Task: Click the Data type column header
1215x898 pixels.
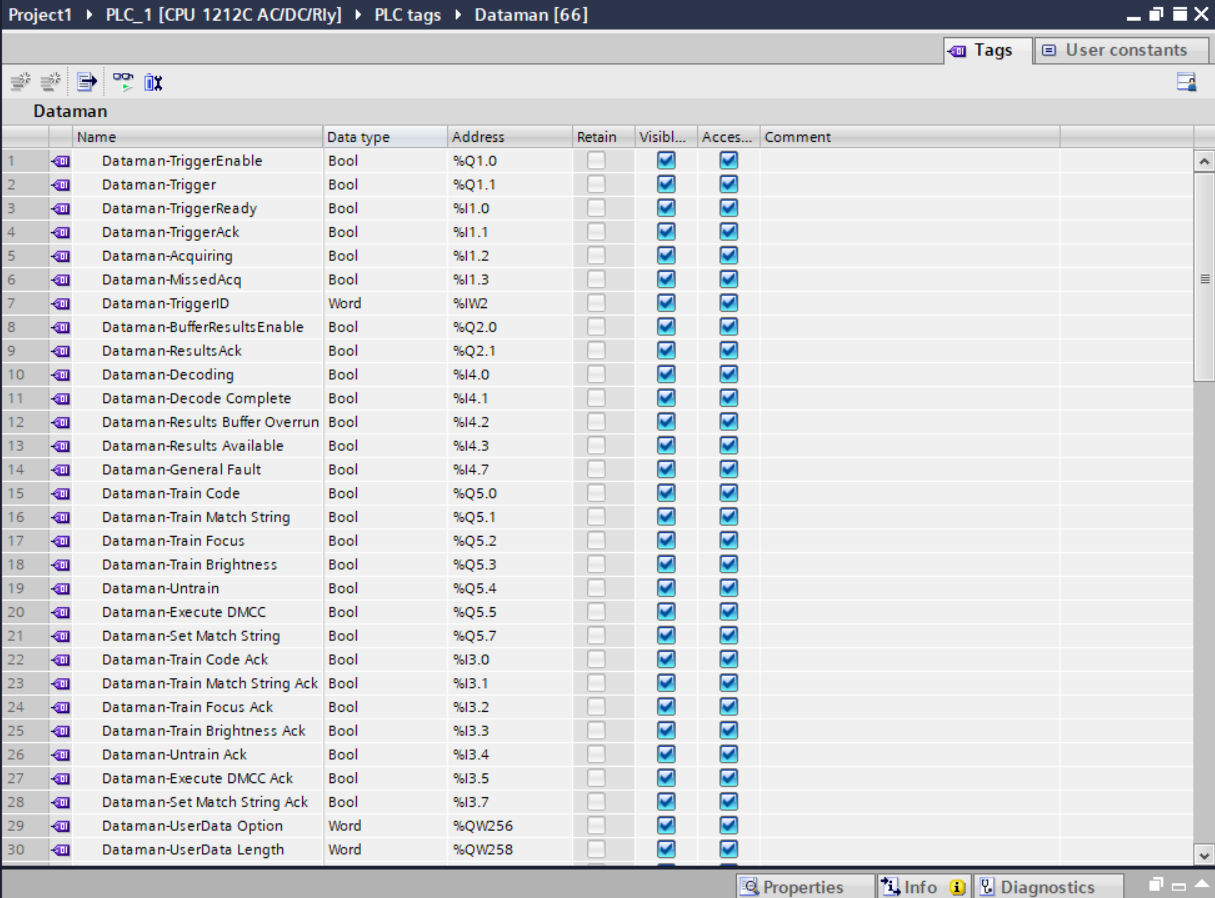Action: 385,137
